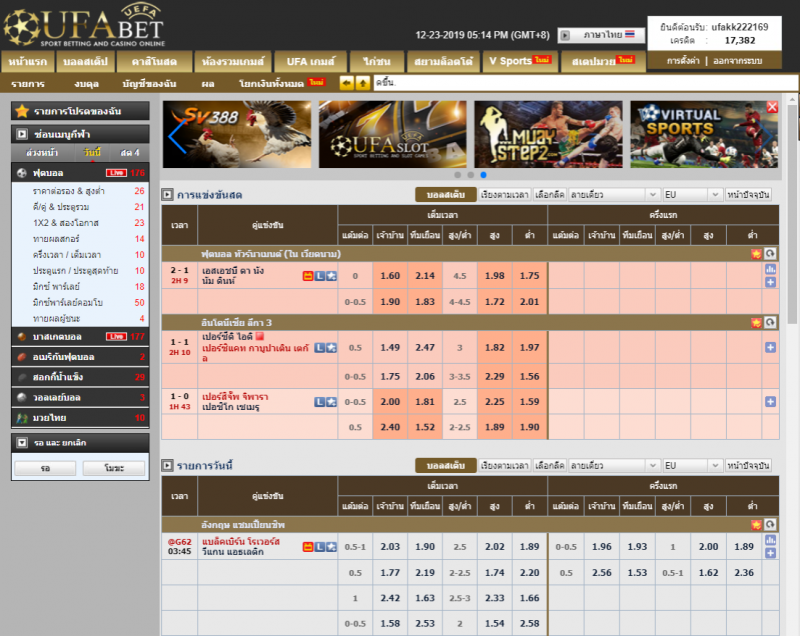
Task: Collapse the ซ่อนเมนูกีฬา sports menu
Action: [x=22, y=134]
